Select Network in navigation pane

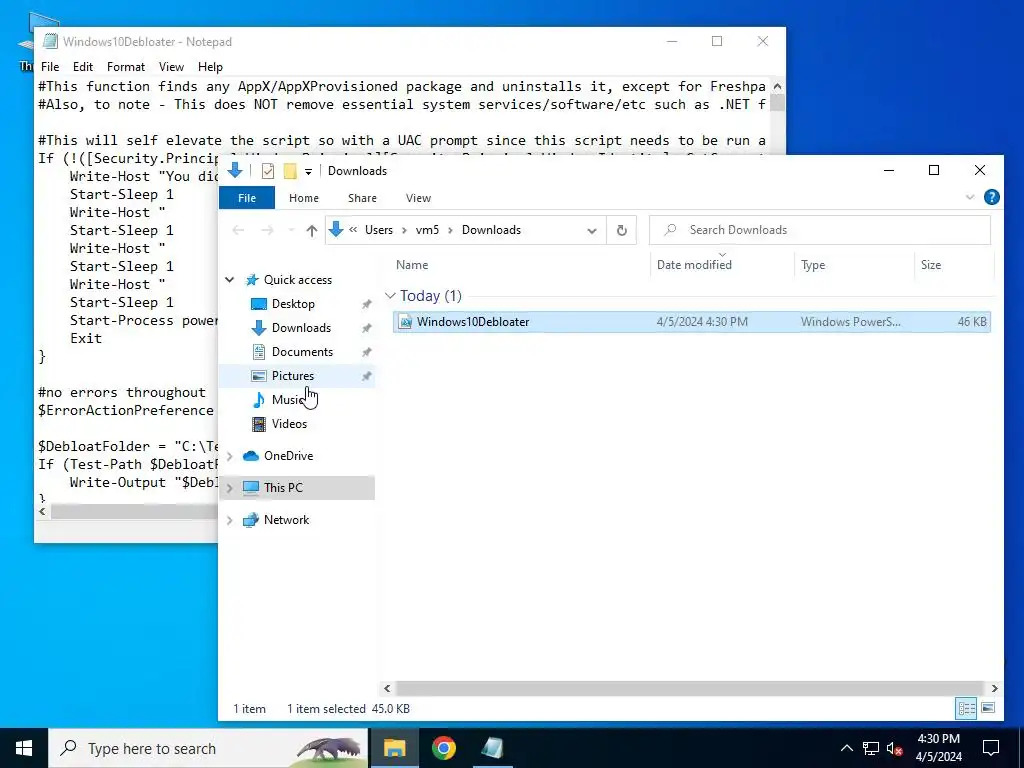click(x=286, y=520)
